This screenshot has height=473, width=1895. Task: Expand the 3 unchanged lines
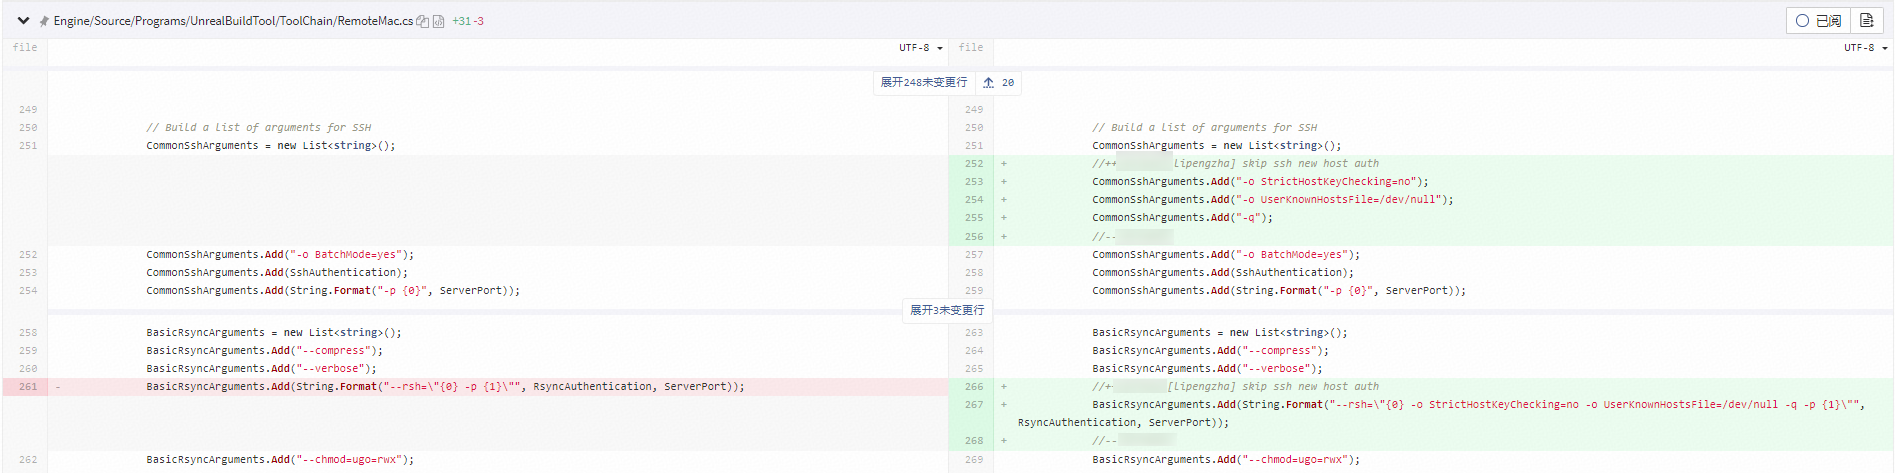tap(946, 310)
